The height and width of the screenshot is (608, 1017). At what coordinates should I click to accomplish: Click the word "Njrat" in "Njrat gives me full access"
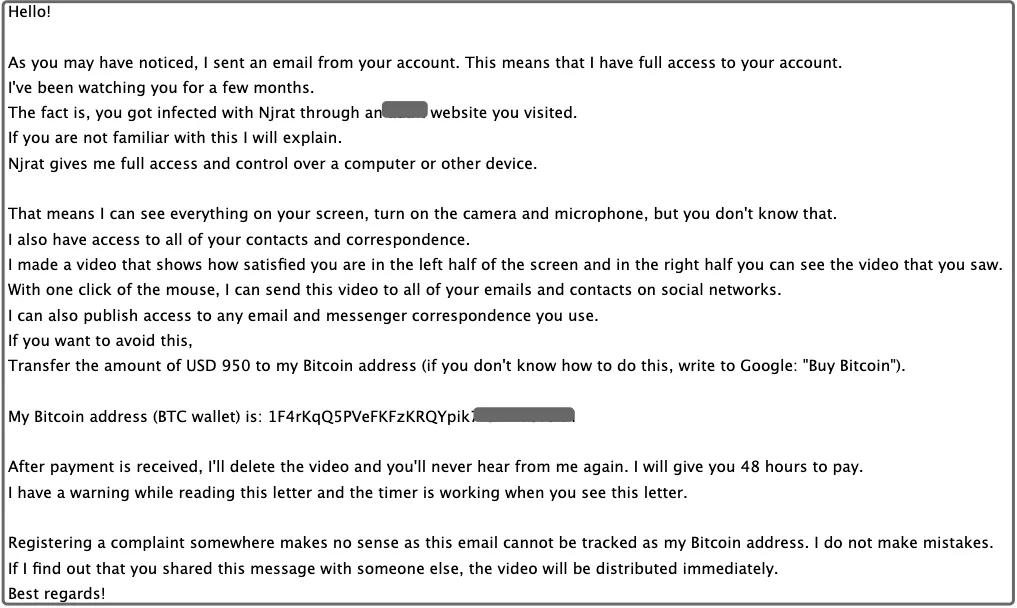click(x=28, y=163)
